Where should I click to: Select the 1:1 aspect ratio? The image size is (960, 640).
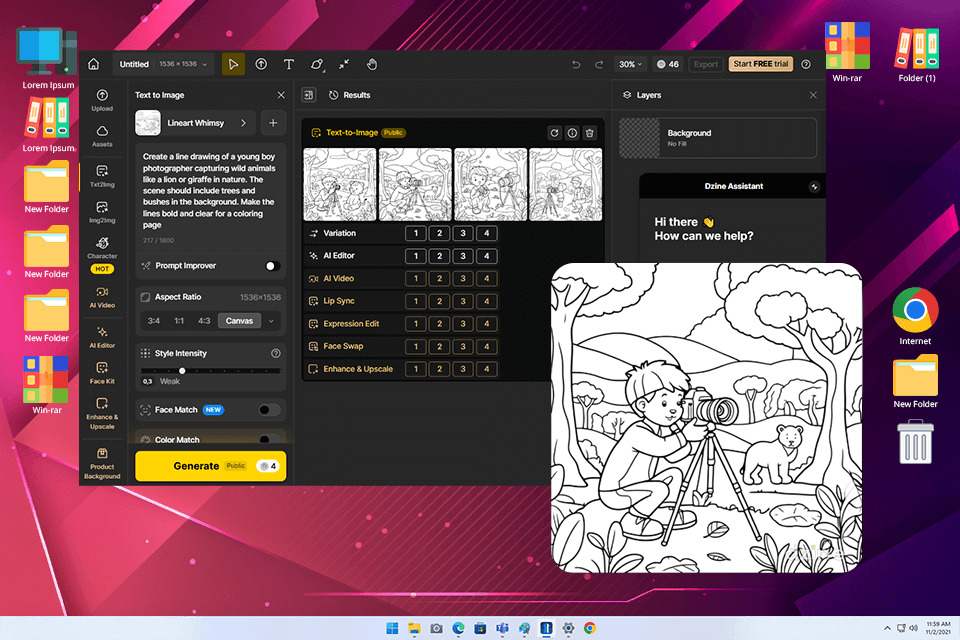pyautogui.click(x=179, y=321)
